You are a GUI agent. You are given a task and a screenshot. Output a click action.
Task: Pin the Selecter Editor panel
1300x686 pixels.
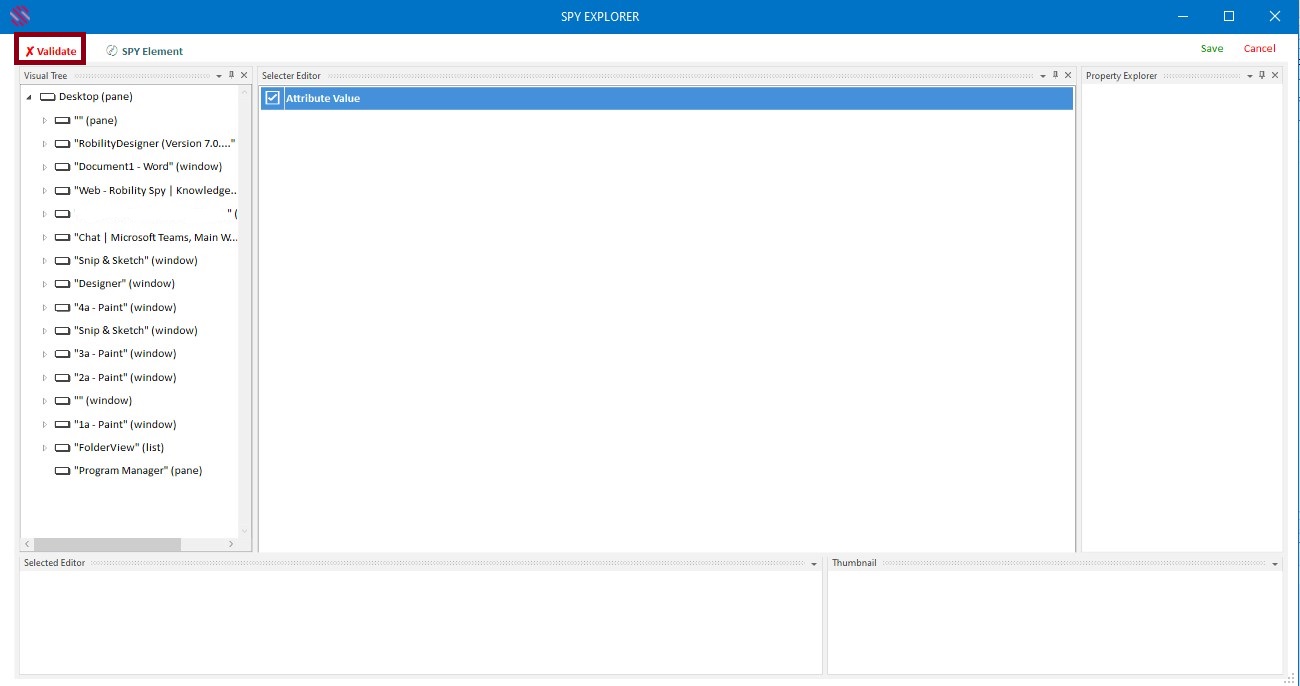[1055, 75]
